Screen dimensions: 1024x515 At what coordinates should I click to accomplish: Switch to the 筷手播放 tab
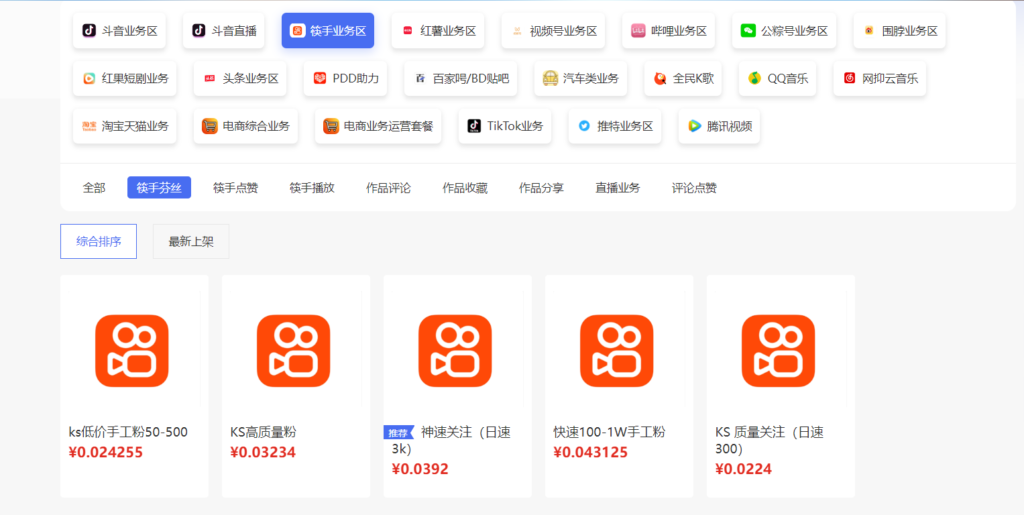coord(312,188)
